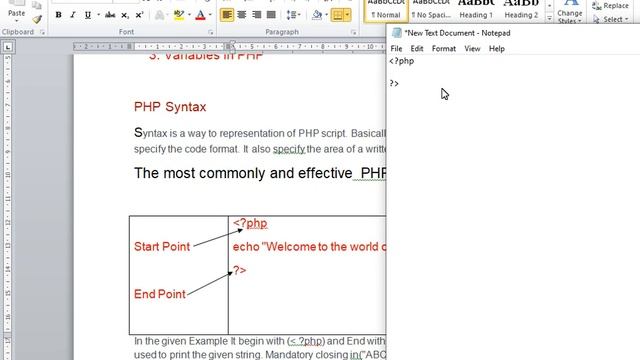Screen dimensions: 640x360
Task: Open Change Styles menu
Action: coord(570,11)
